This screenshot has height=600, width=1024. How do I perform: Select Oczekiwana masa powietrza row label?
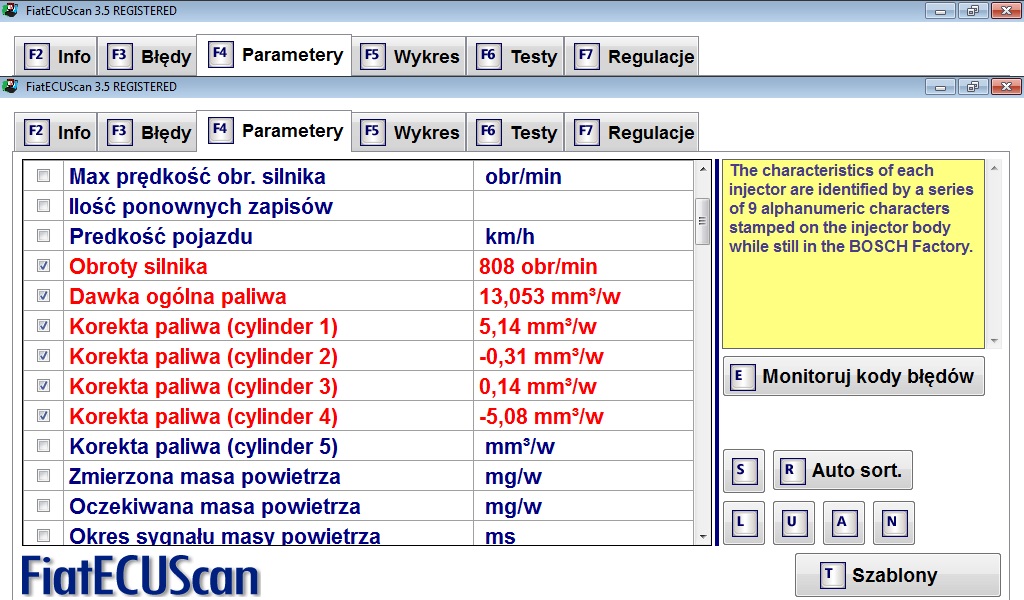[x=215, y=507]
